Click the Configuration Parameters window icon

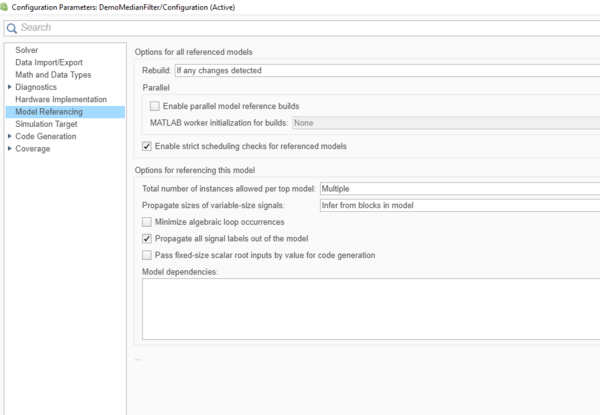(5, 7)
